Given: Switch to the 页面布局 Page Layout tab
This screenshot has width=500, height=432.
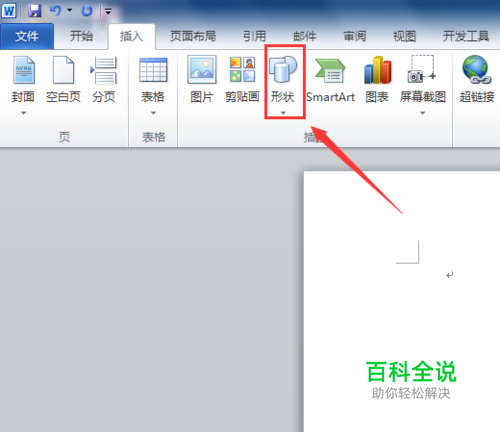Looking at the screenshot, I should (193, 36).
